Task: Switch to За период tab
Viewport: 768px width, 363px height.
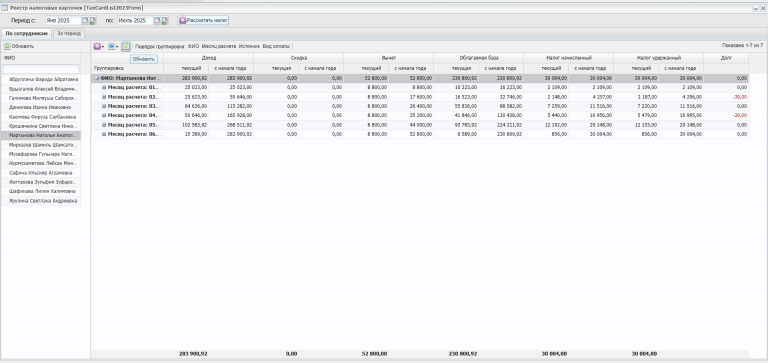Action: point(69,33)
